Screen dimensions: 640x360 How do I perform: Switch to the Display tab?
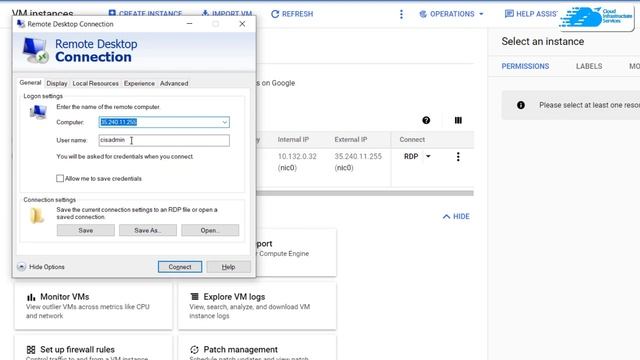[57, 83]
